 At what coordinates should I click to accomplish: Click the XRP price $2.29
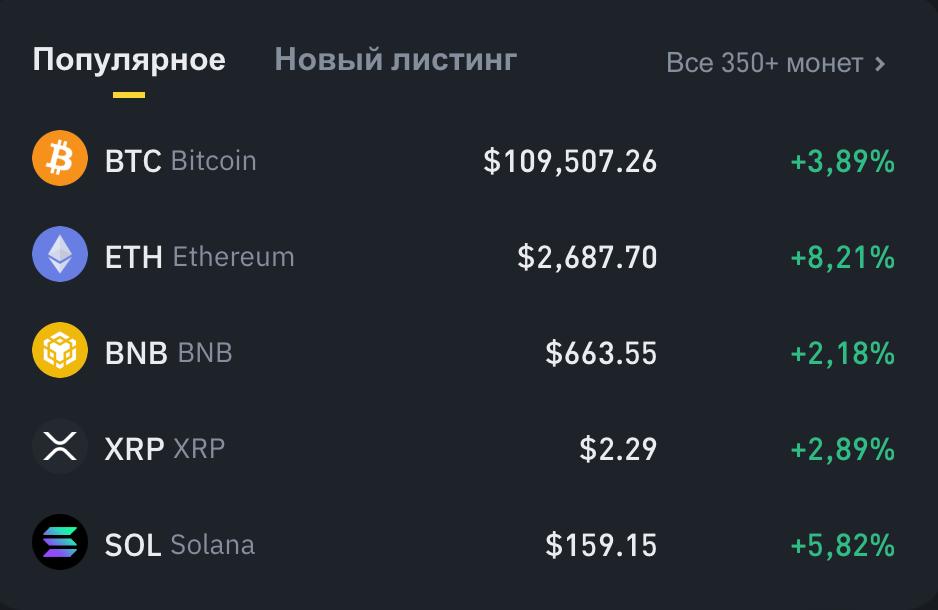click(x=618, y=449)
